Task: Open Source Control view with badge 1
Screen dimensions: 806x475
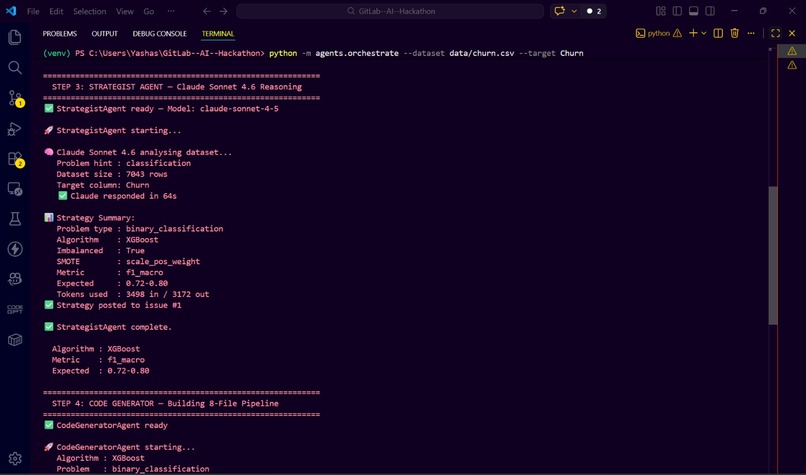Action: (x=15, y=98)
